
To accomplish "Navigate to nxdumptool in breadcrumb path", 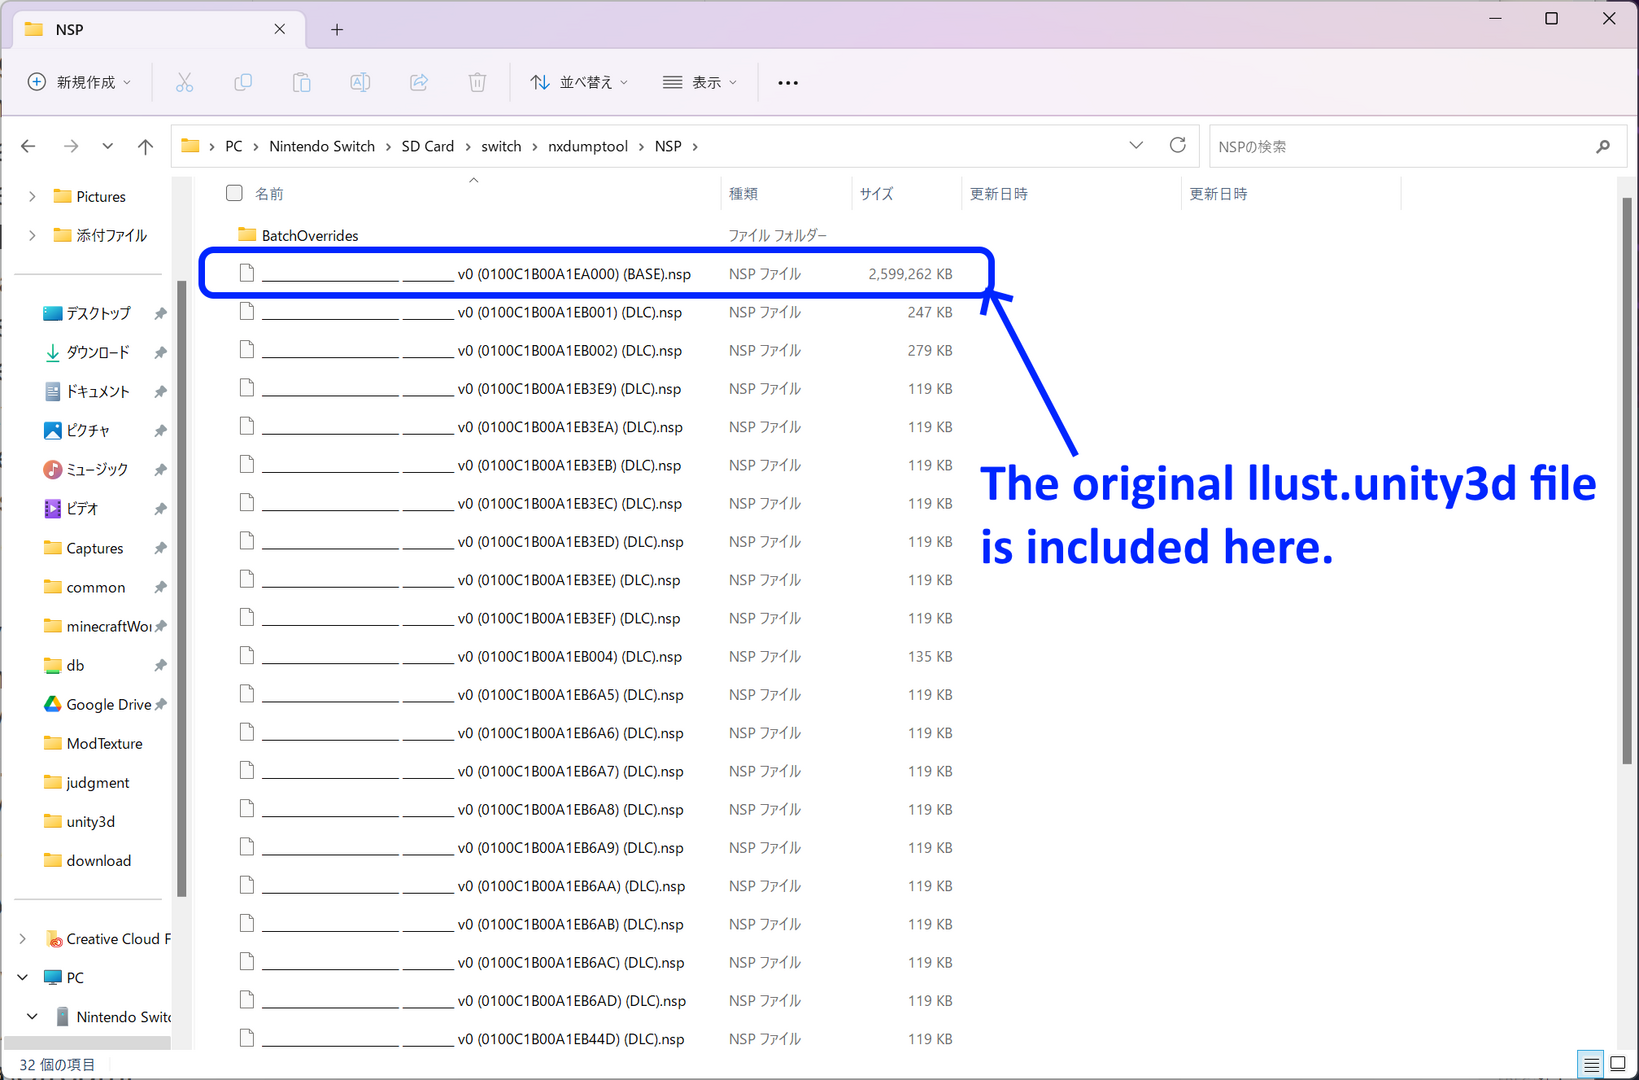I will click(588, 147).
